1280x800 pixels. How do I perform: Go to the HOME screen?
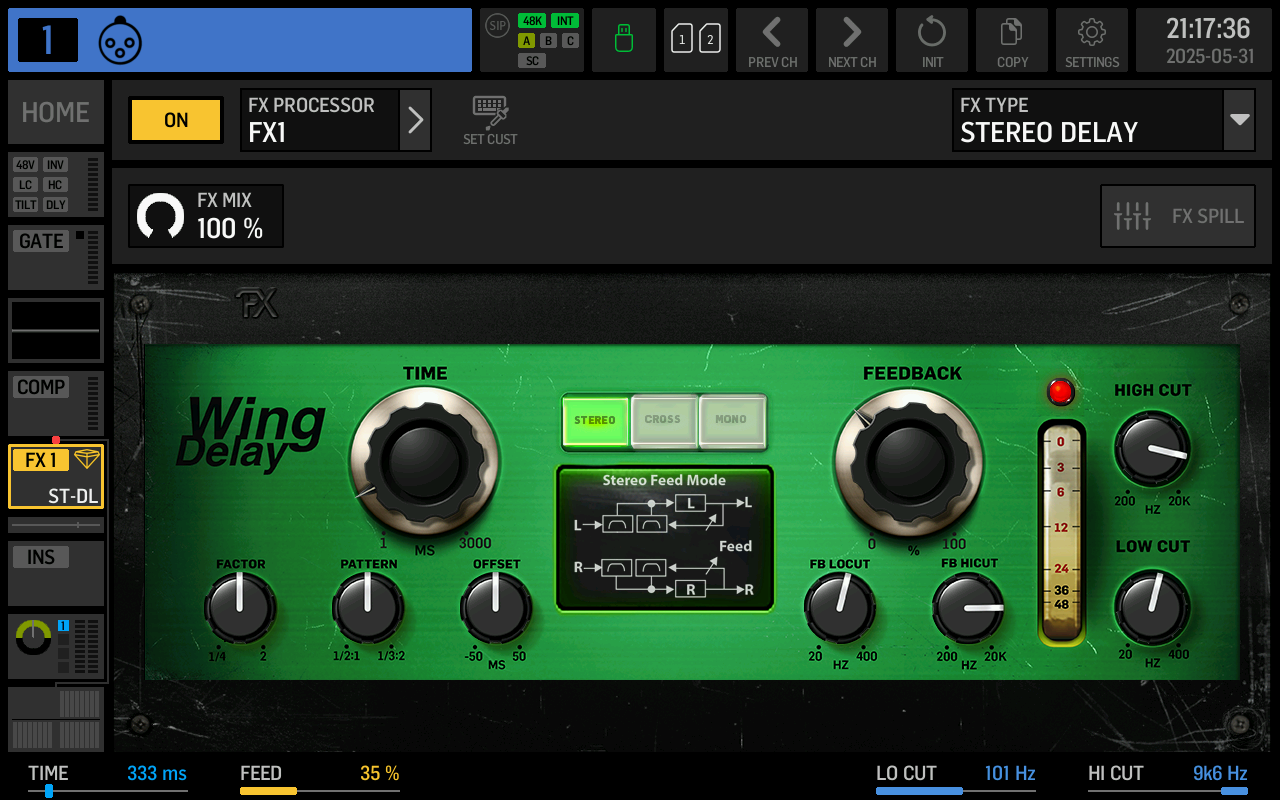(x=55, y=112)
